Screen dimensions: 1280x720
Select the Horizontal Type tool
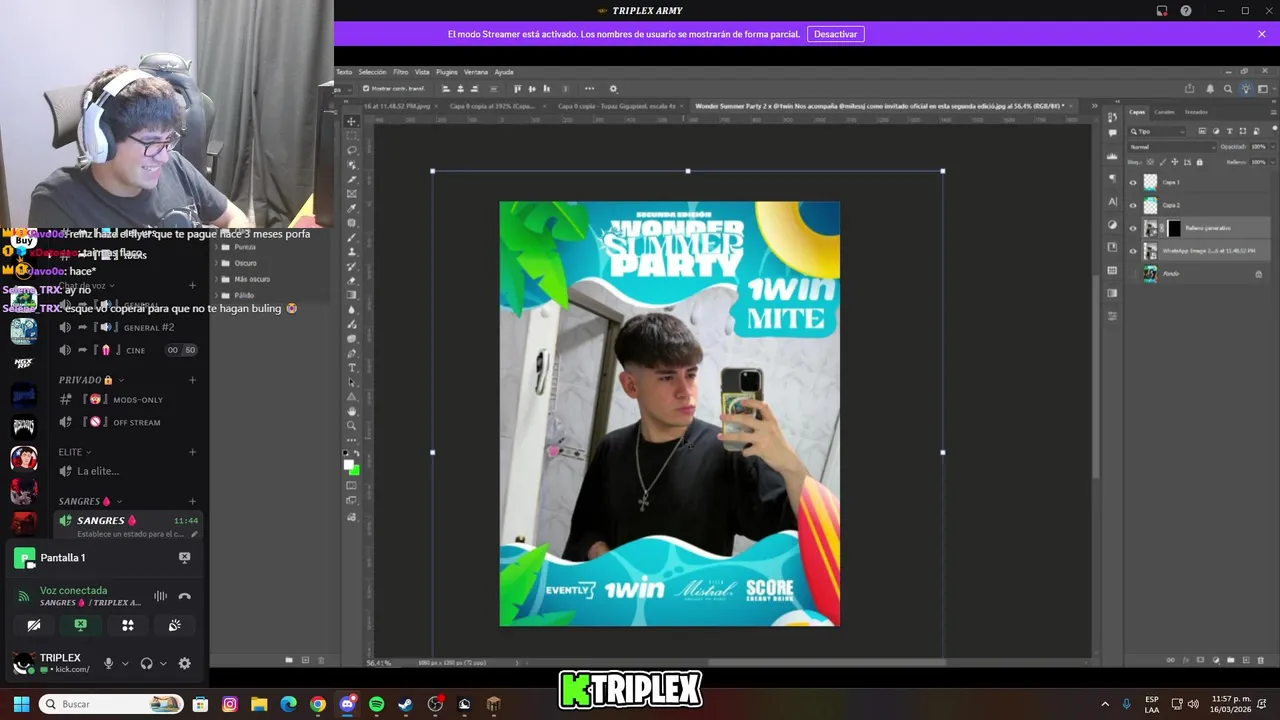pyautogui.click(x=351, y=367)
